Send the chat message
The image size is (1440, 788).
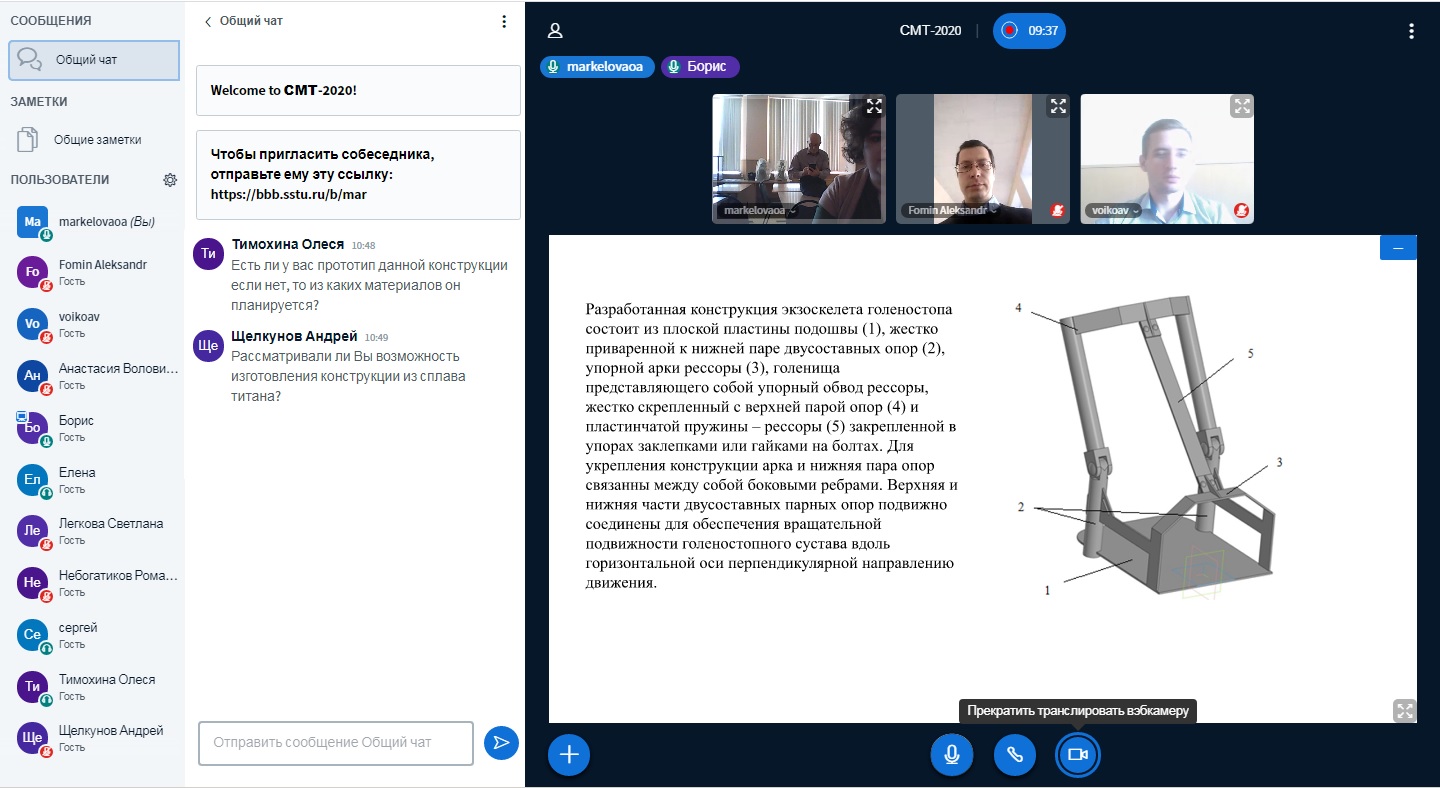501,742
